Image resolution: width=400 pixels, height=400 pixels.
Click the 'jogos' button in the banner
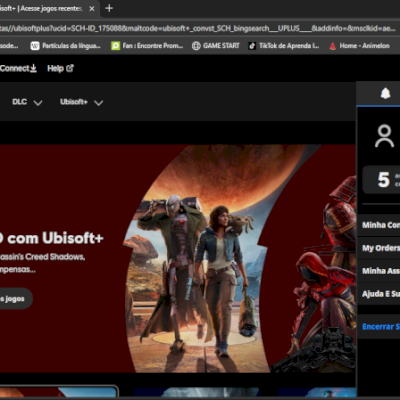(x=16, y=299)
